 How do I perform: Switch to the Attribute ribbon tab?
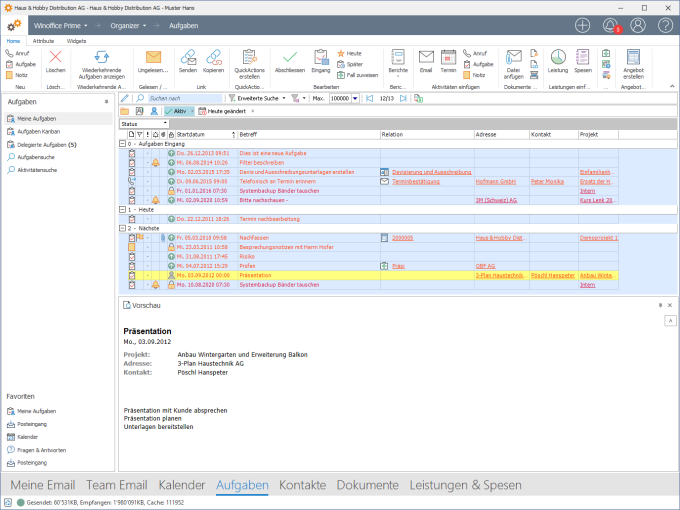tap(43, 41)
